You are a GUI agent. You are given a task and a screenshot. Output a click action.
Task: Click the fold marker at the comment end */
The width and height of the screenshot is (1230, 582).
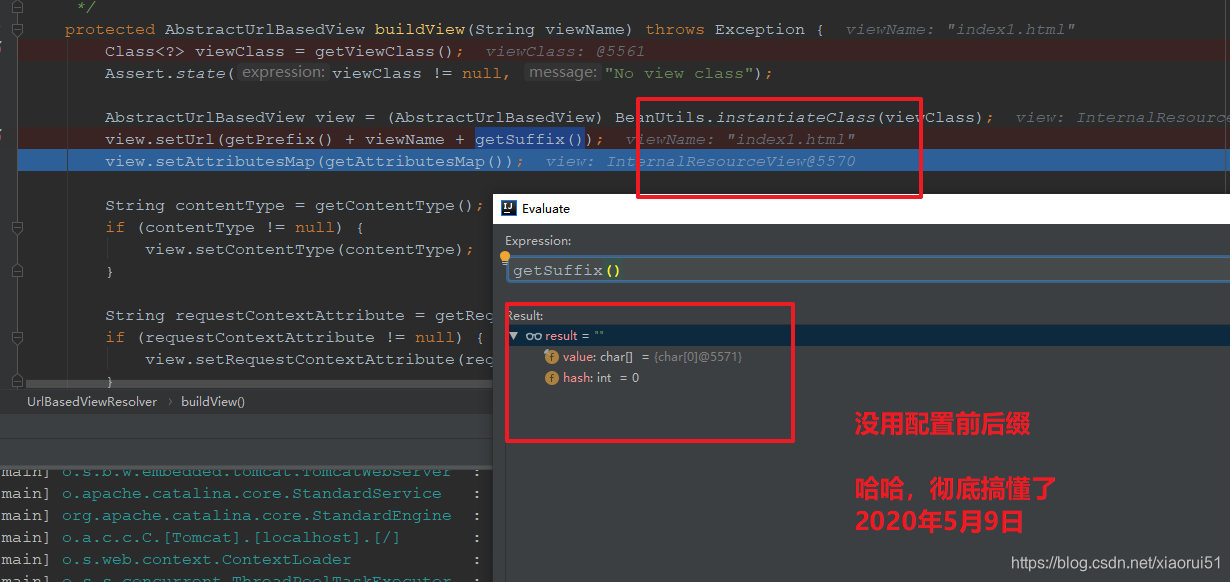pos(17,8)
